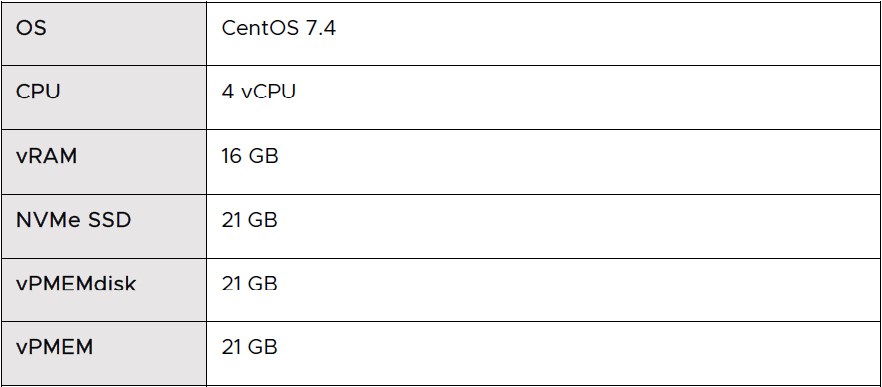
Task: Click the vRAM label cell
Action: pos(104,162)
